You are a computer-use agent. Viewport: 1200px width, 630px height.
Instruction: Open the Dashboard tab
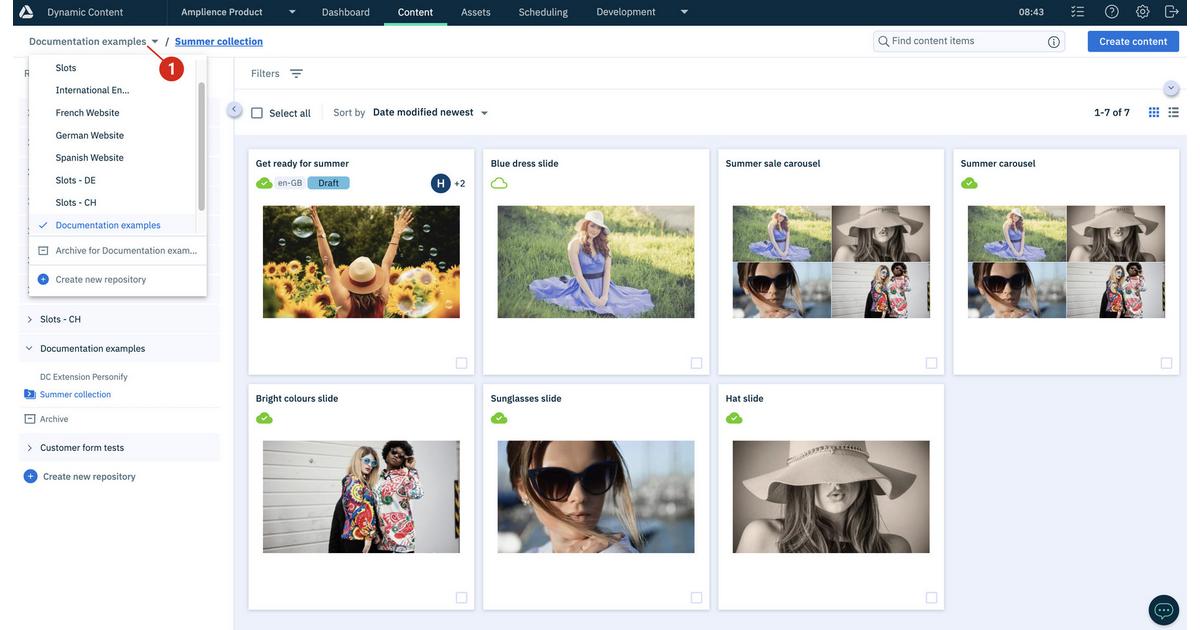(x=346, y=12)
